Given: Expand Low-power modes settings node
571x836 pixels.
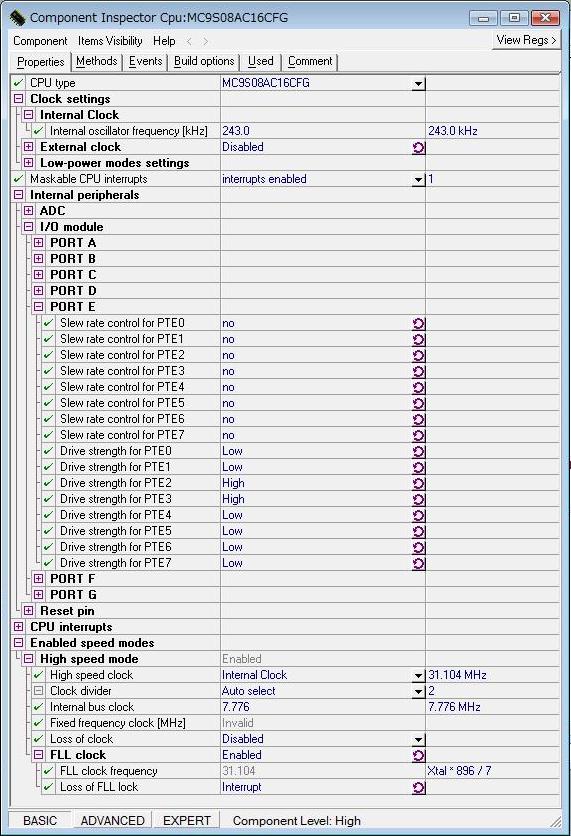Looking at the screenshot, I should click(x=29, y=163).
